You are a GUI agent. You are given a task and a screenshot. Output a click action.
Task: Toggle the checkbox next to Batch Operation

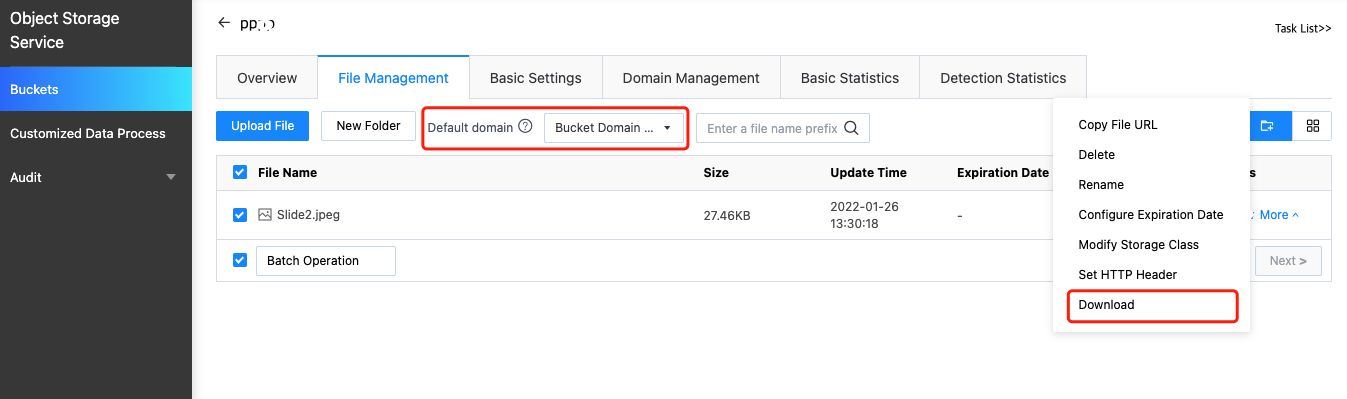click(x=240, y=260)
